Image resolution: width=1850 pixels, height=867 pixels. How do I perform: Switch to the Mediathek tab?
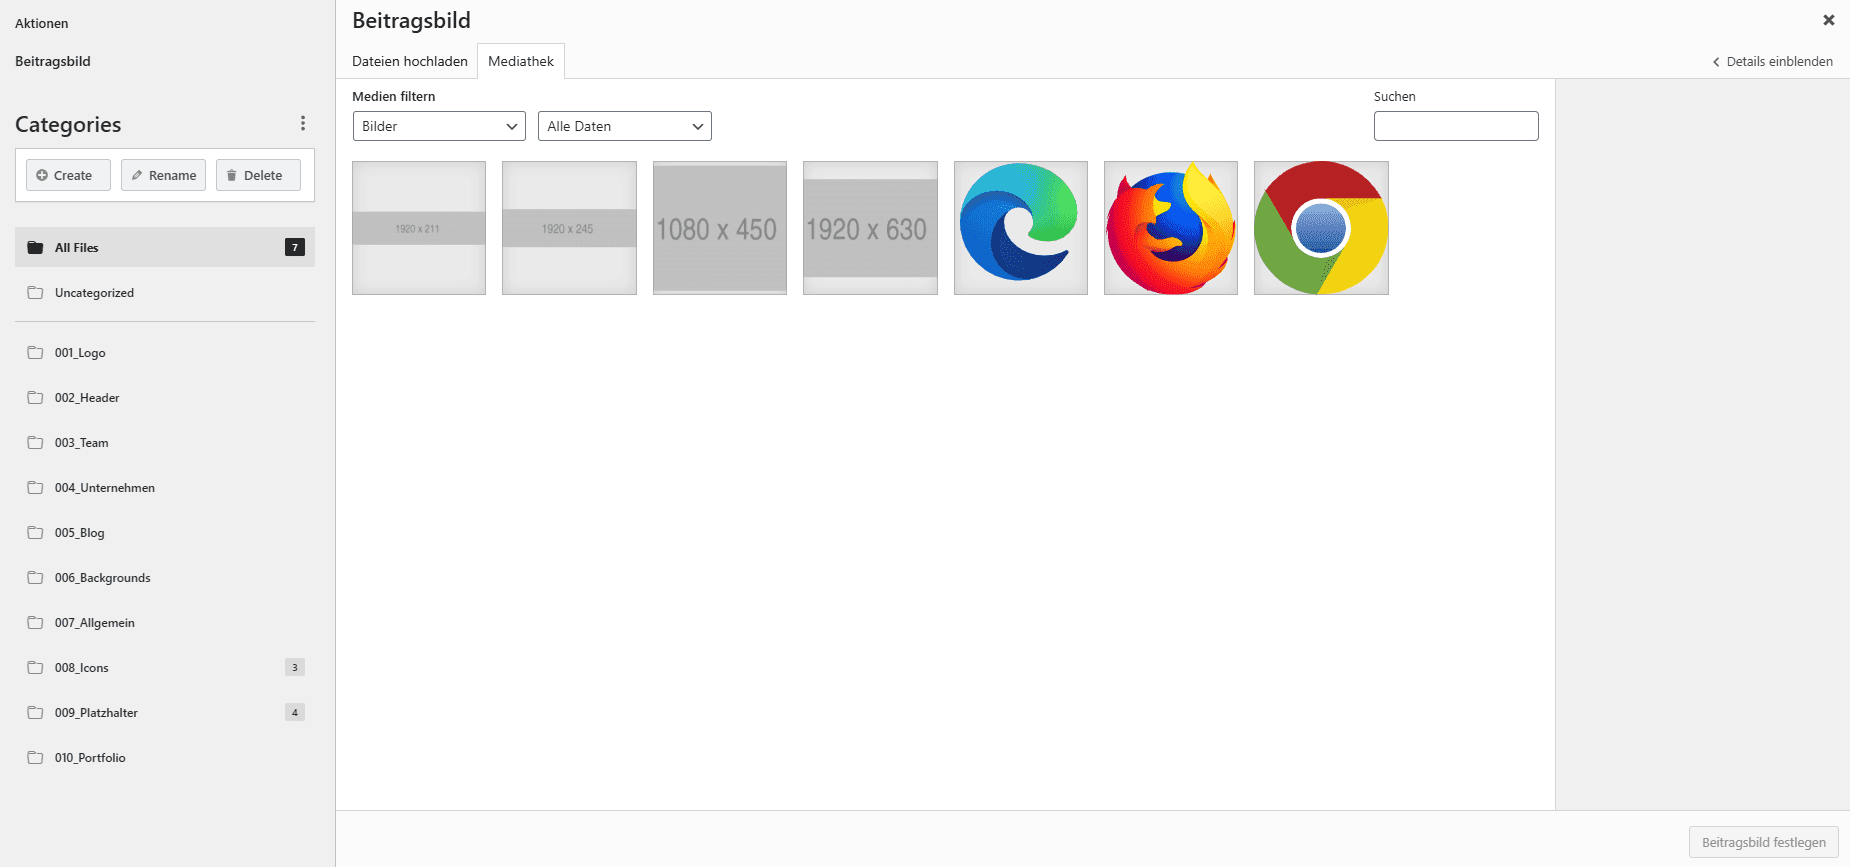tap(521, 61)
